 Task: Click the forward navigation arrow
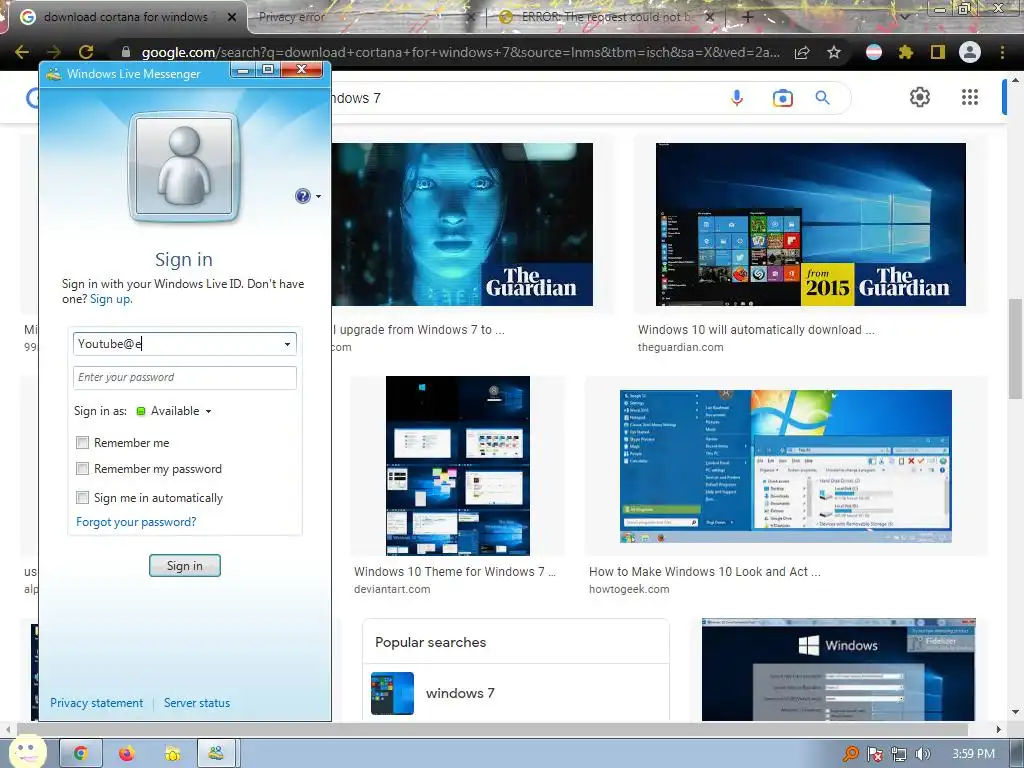[54, 52]
